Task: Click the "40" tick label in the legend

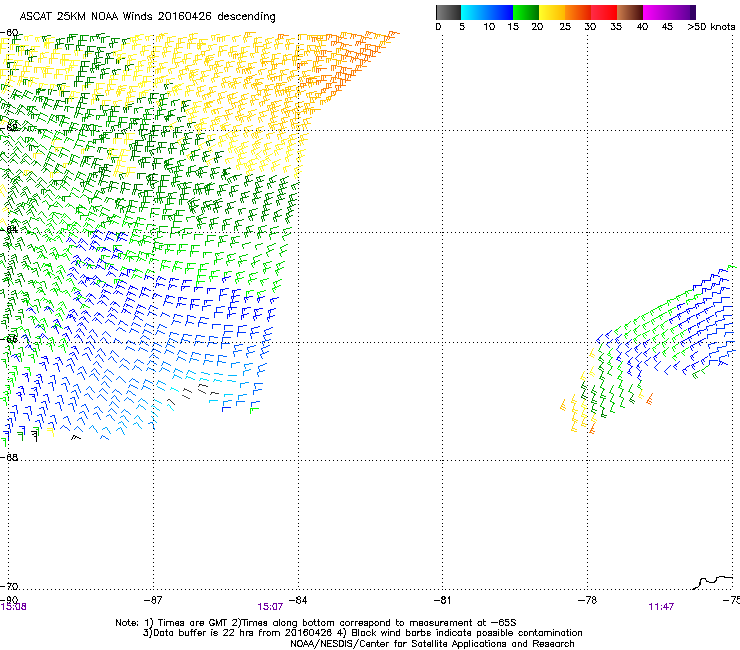Action: [x=642, y=27]
